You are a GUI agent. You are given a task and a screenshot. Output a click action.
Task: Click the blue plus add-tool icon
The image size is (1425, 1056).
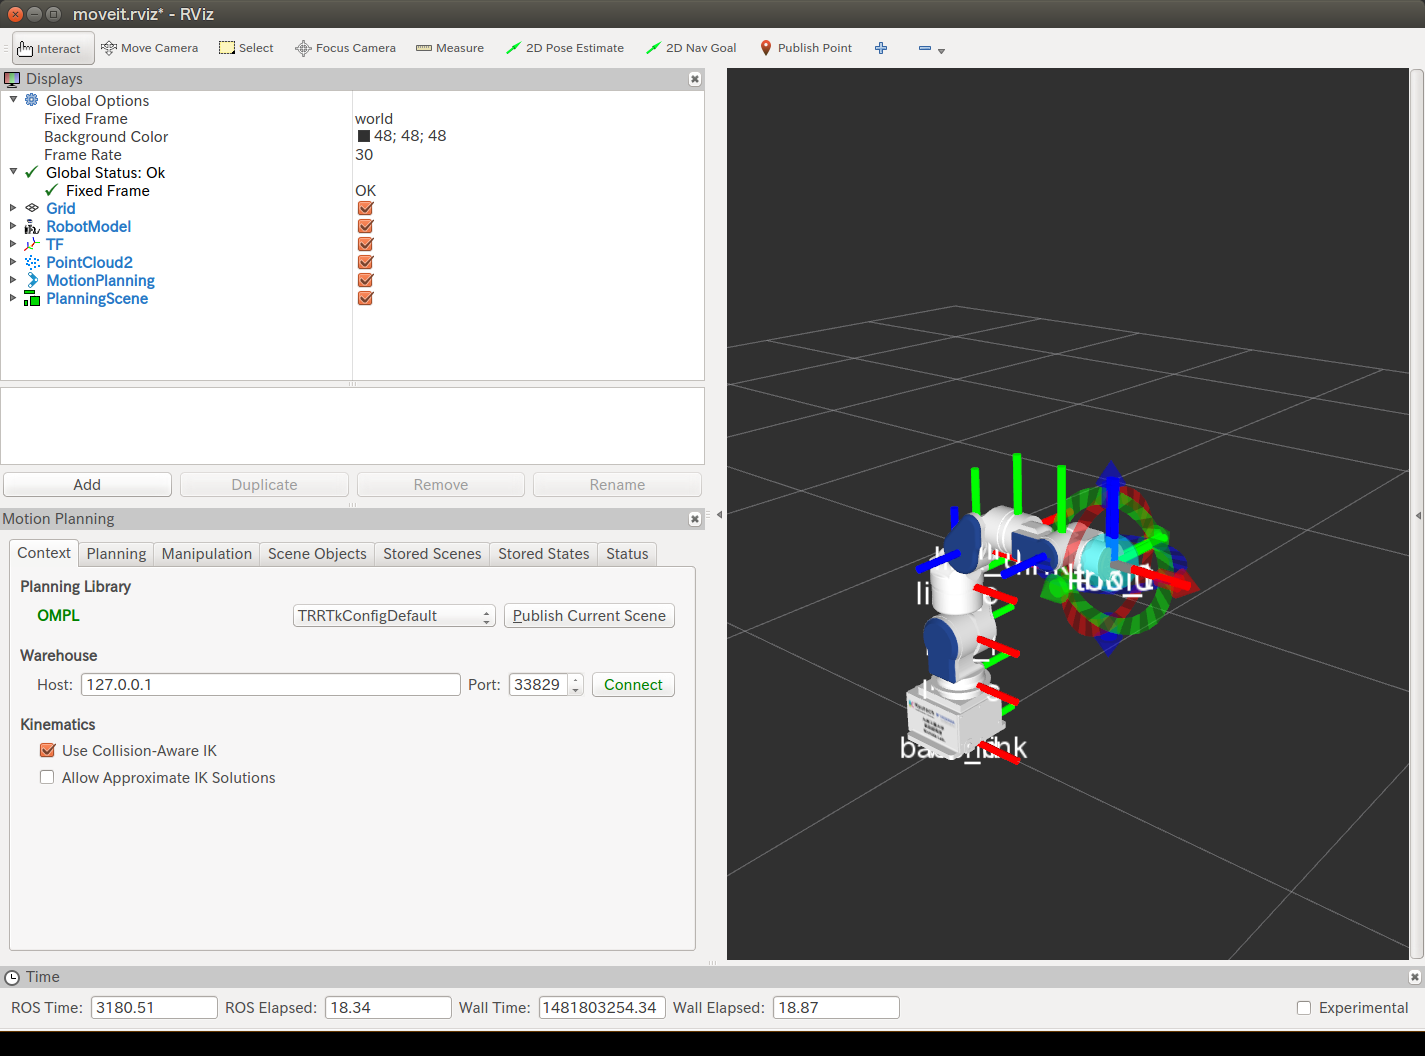(881, 48)
